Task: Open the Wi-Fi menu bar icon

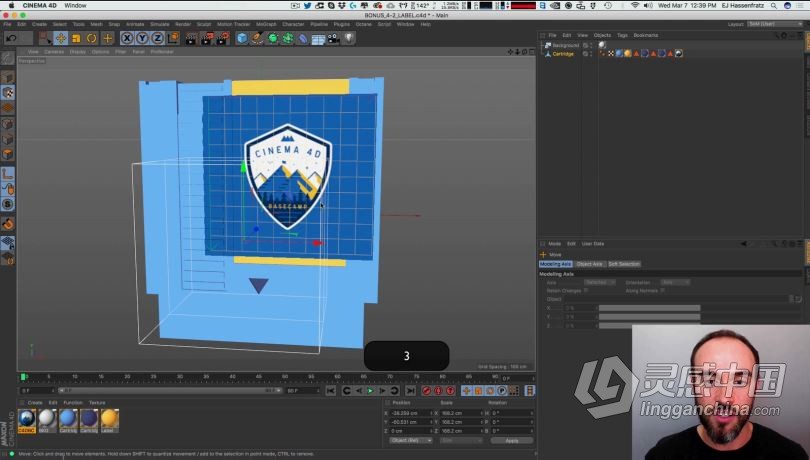Action: pyautogui.click(x=635, y=5)
